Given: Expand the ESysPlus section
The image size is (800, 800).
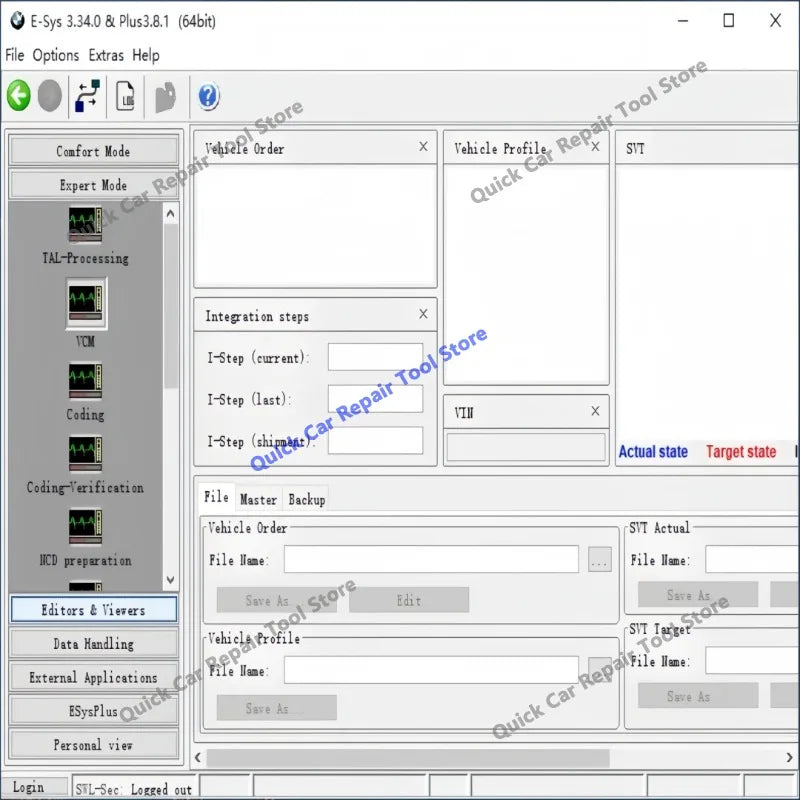Looking at the screenshot, I should click(x=93, y=711).
